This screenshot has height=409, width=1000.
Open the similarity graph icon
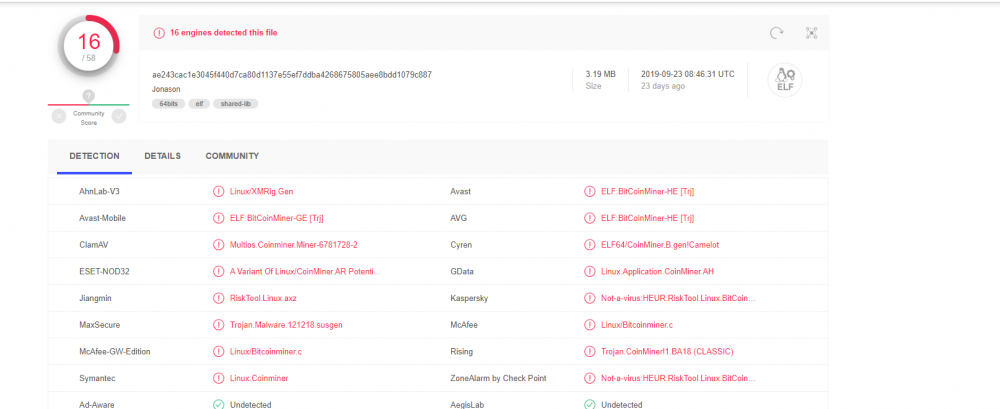coord(811,33)
